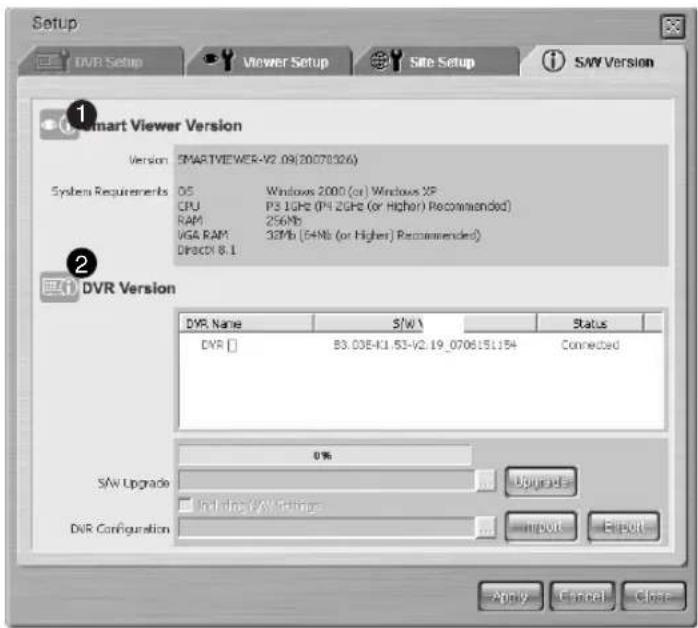The image size is (698, 628).
Task: Select the S/W Version tab
Action: 603,61
